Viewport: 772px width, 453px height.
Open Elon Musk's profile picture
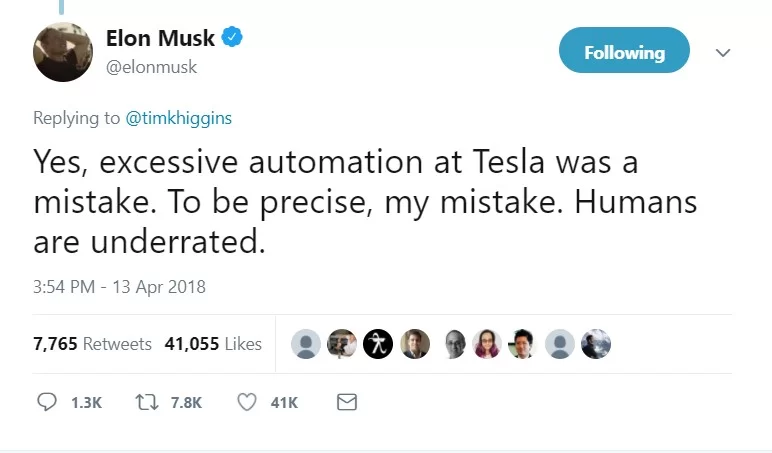click(64, 51)
